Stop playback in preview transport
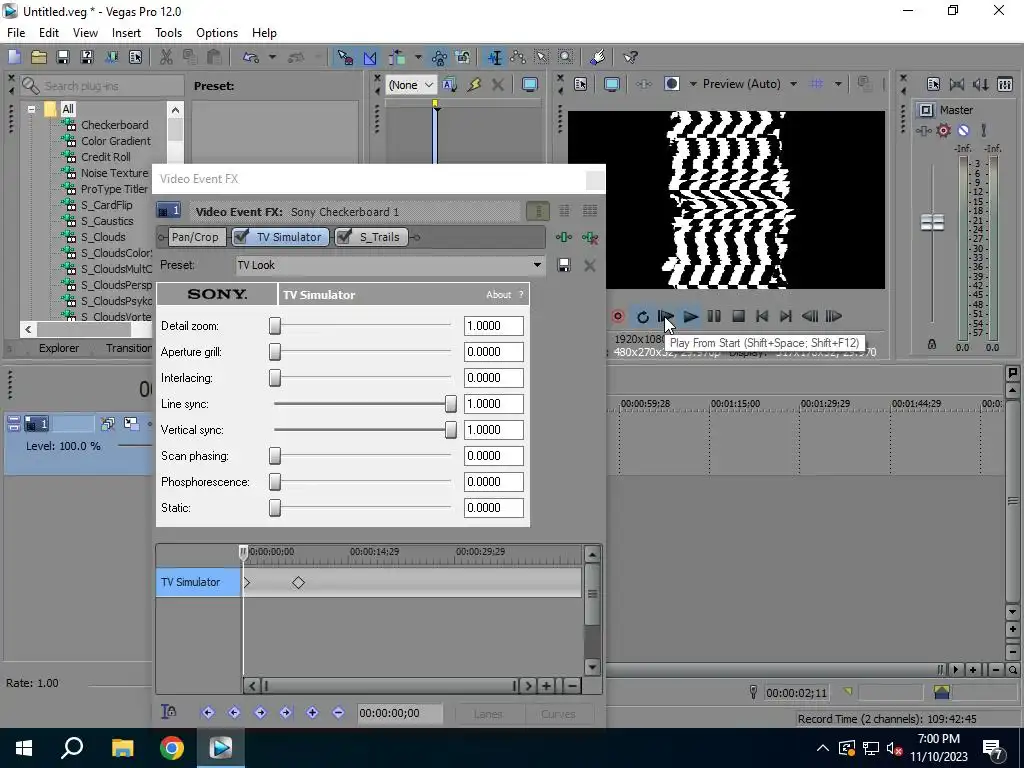The height and width of the screenshot is (768, 1024). tap(739, 317)
